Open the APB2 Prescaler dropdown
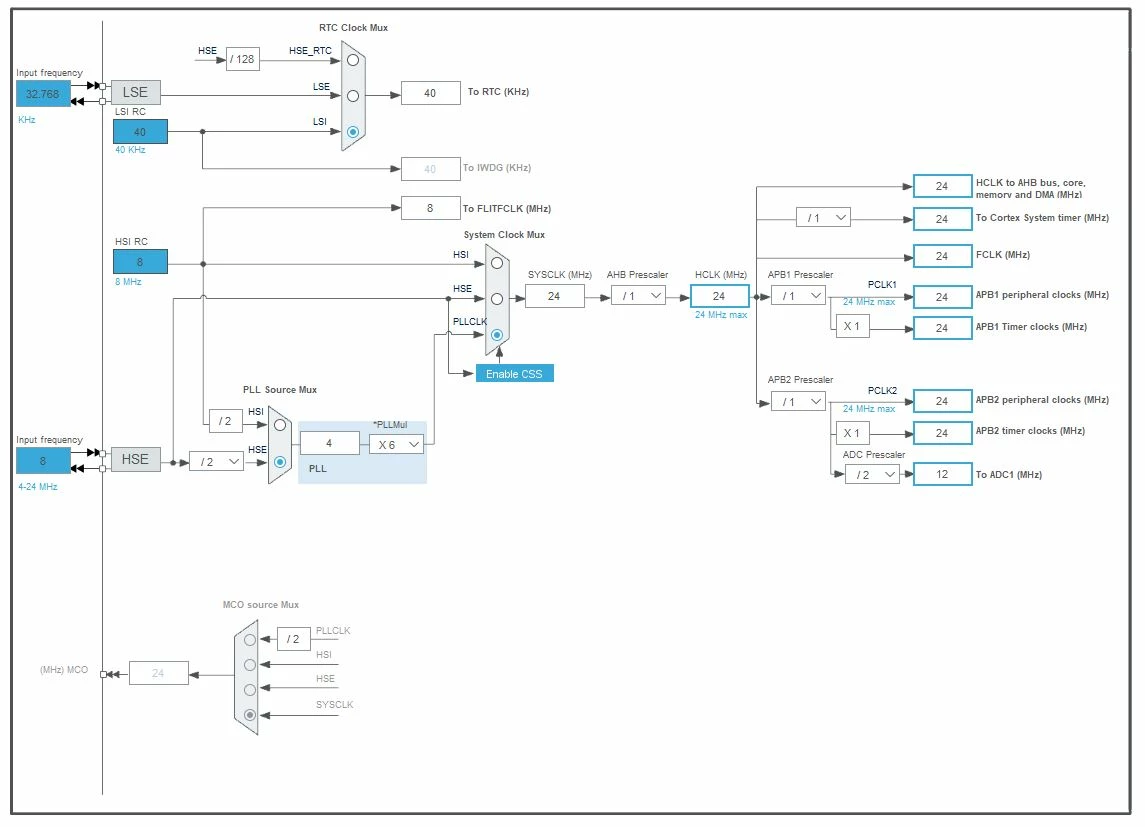1145x827 pixels. click(798, 401)
